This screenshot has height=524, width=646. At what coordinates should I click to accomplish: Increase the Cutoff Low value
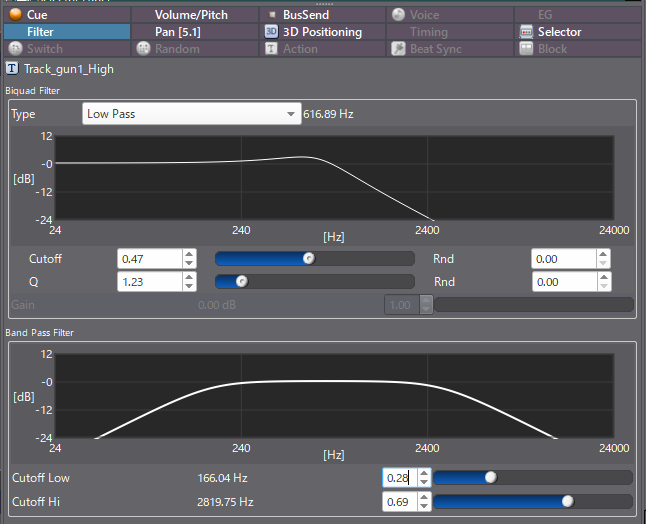click(424, 473)
